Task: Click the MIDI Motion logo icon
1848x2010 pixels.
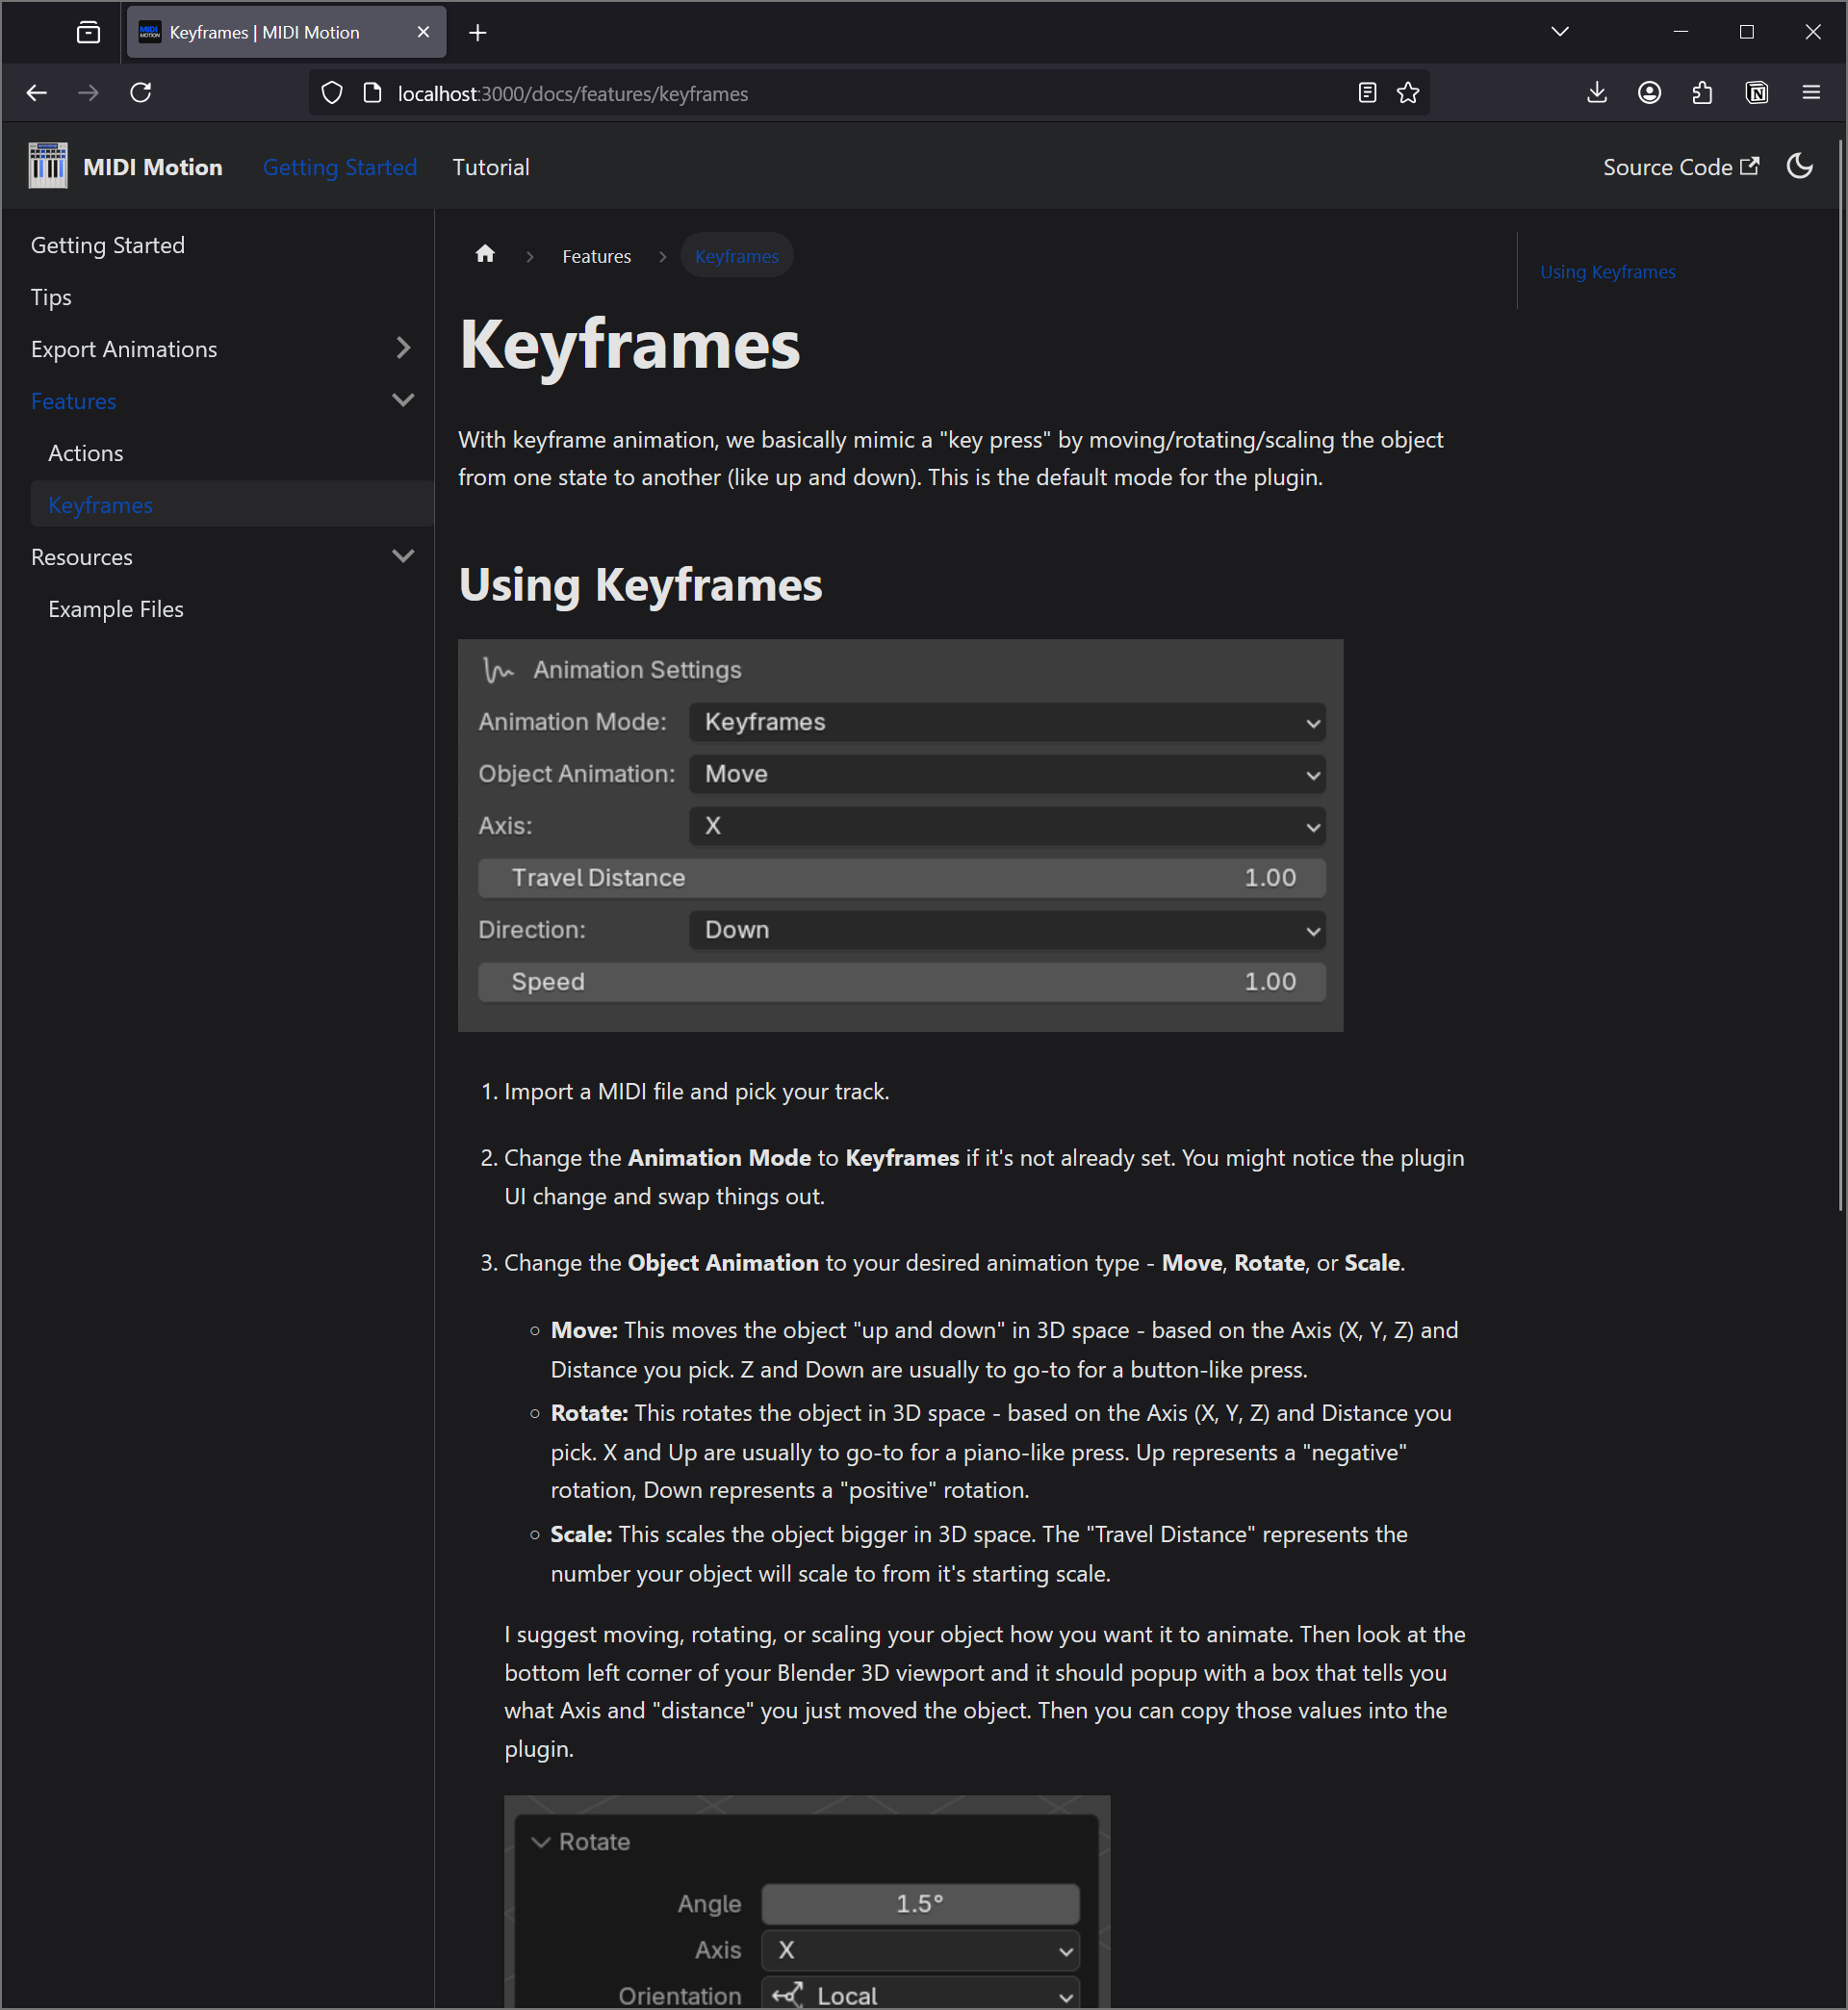Action: 46,166
